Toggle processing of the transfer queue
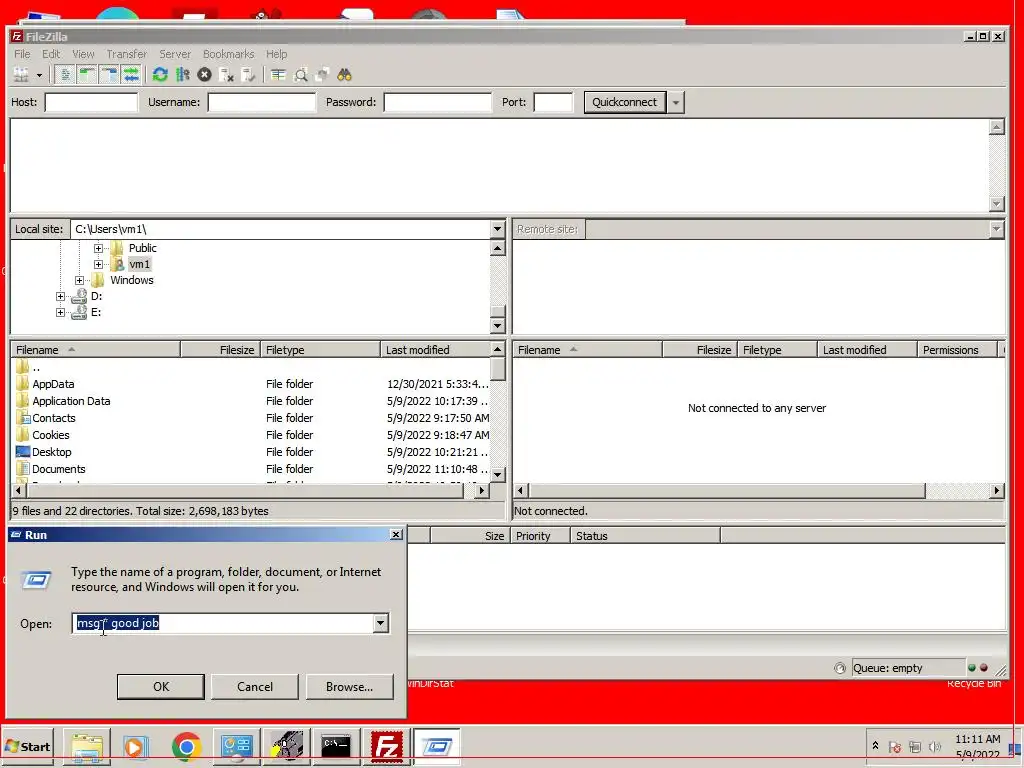1024x768 pixels. click(x=183, y=75)
